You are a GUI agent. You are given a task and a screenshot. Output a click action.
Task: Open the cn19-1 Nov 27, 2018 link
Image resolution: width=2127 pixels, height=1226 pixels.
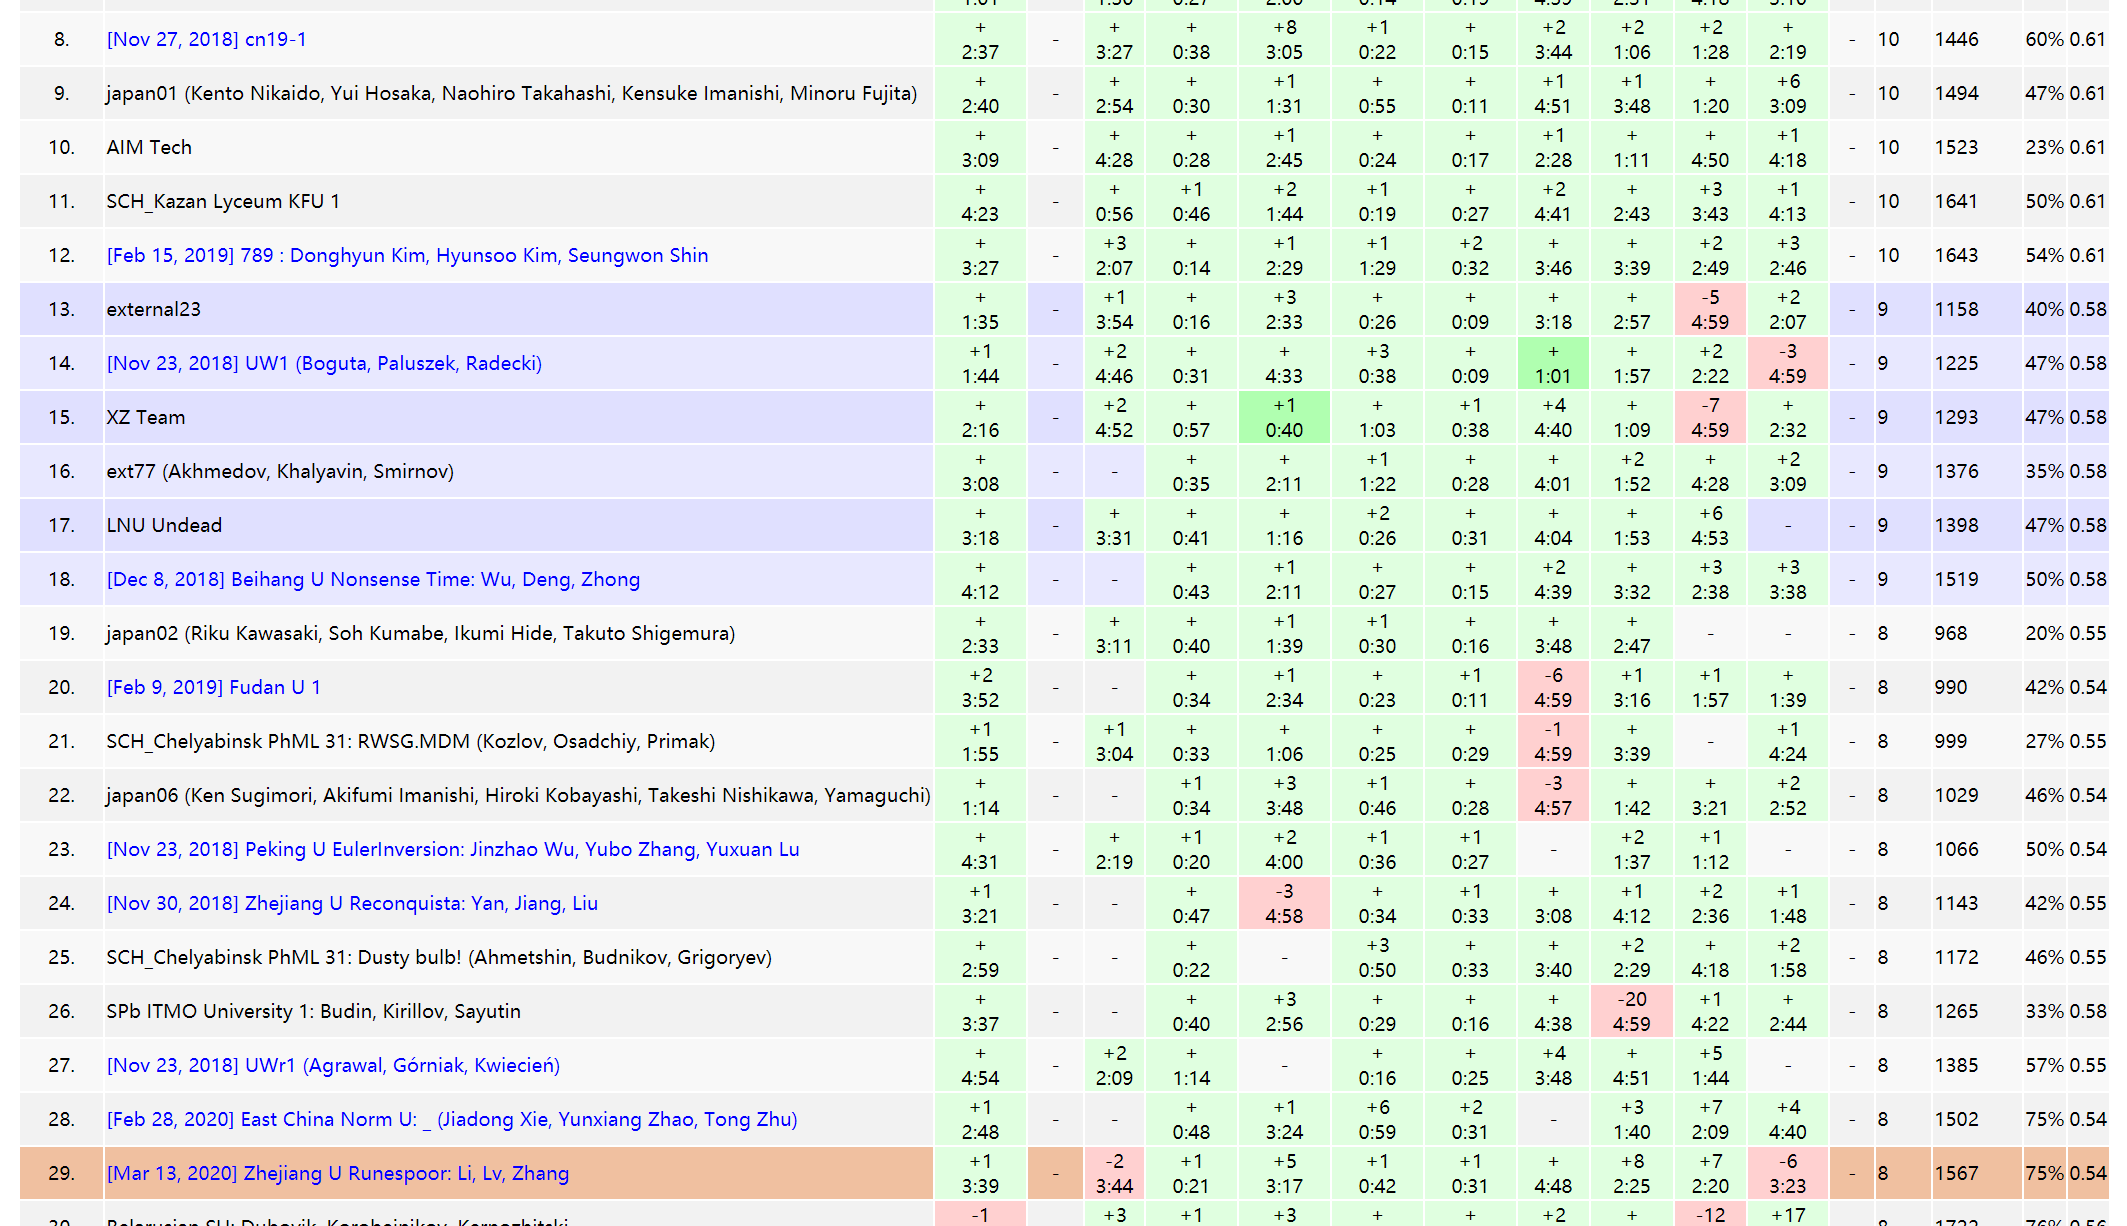[x=206, y=39]
